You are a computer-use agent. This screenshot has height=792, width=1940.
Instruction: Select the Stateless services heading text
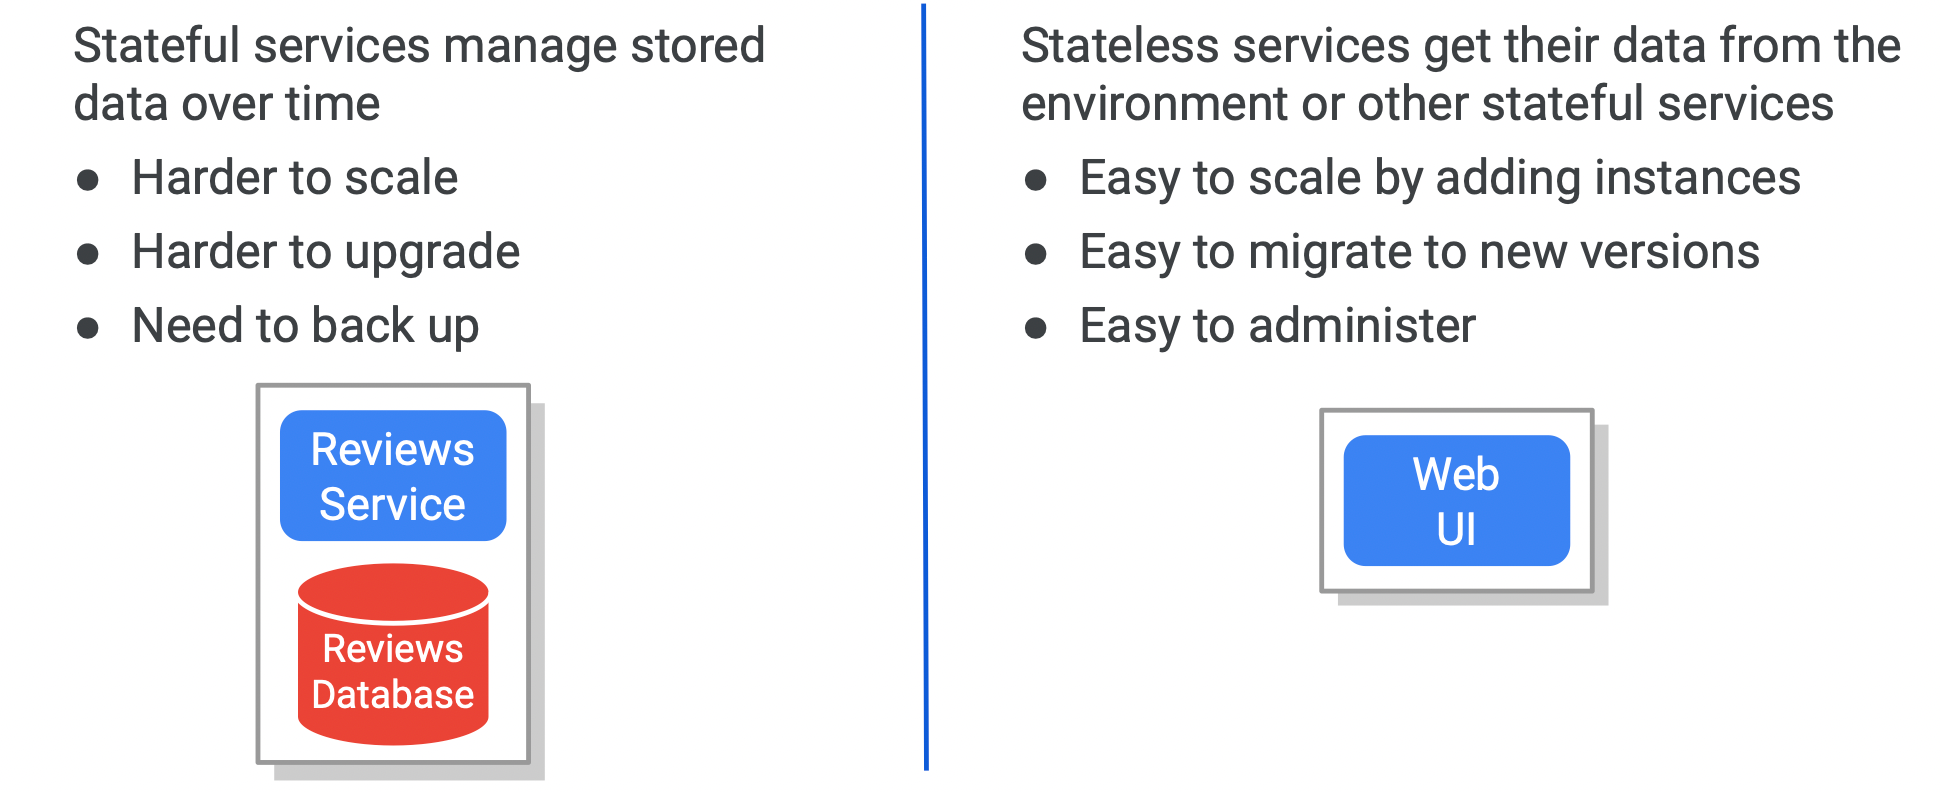(x=1461, y=75)
